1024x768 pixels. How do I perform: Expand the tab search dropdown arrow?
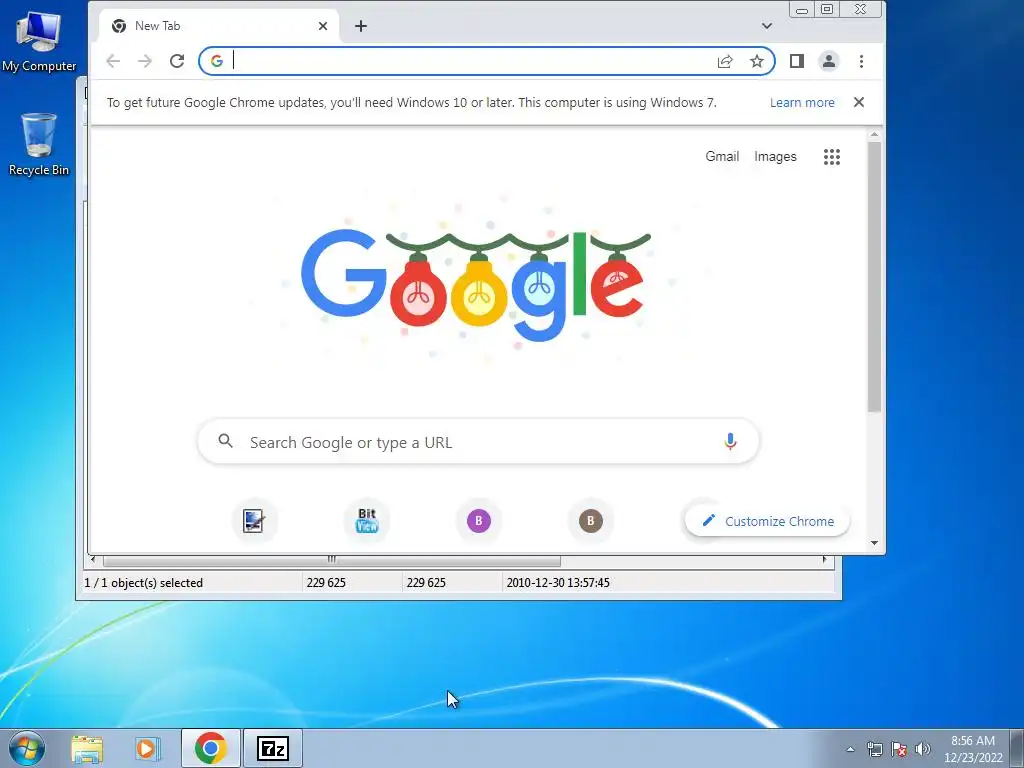click(767, 26)
